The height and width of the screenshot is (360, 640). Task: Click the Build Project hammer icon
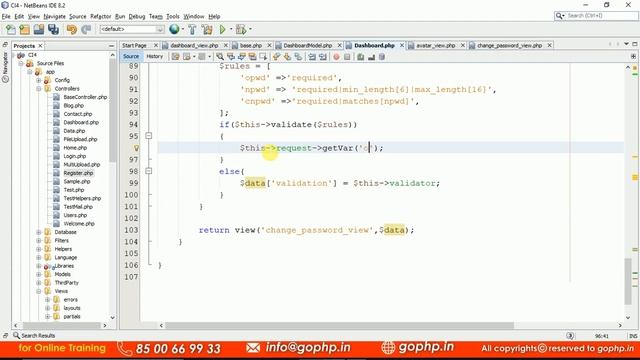pyautogui.click(x=192, y=29)
